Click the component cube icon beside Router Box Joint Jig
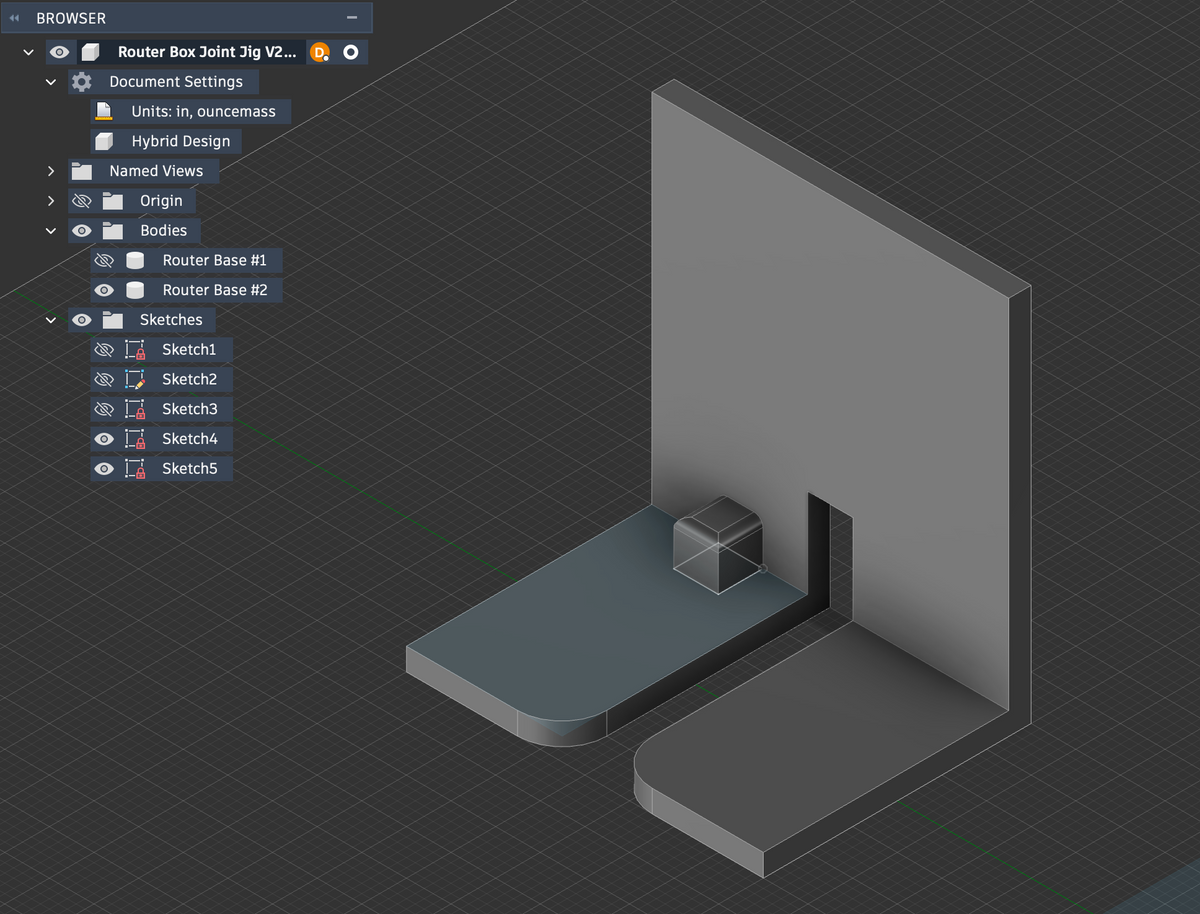Viewport: 1200px width, 914px height. [x=90, y=52]
